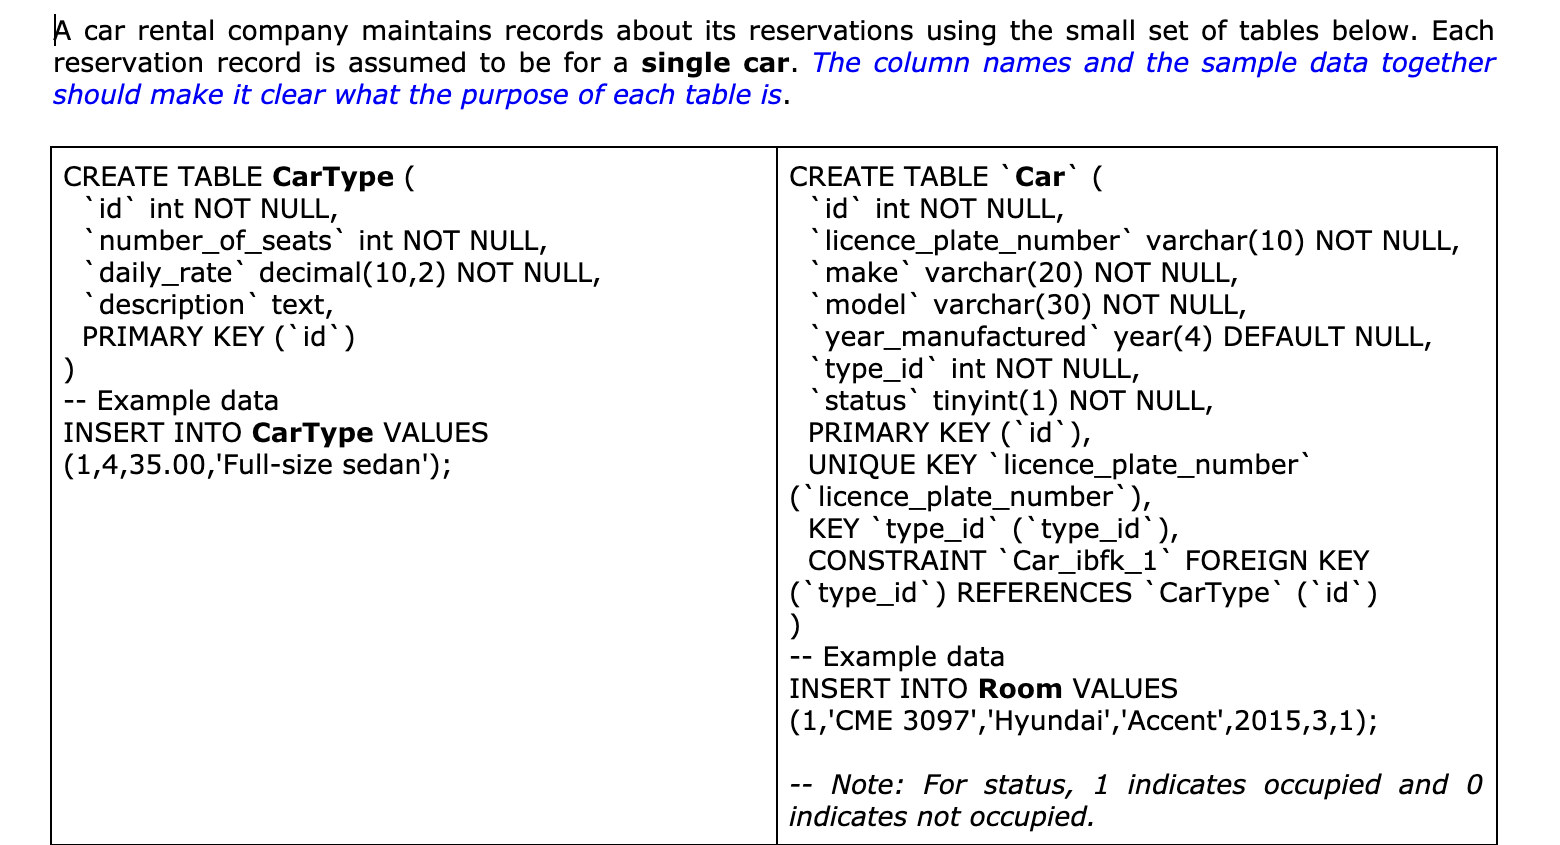Screen dimensions: 1560x845
Task: Click the `type_id` int NOT NULL line
Action: (x=975, y=369)
